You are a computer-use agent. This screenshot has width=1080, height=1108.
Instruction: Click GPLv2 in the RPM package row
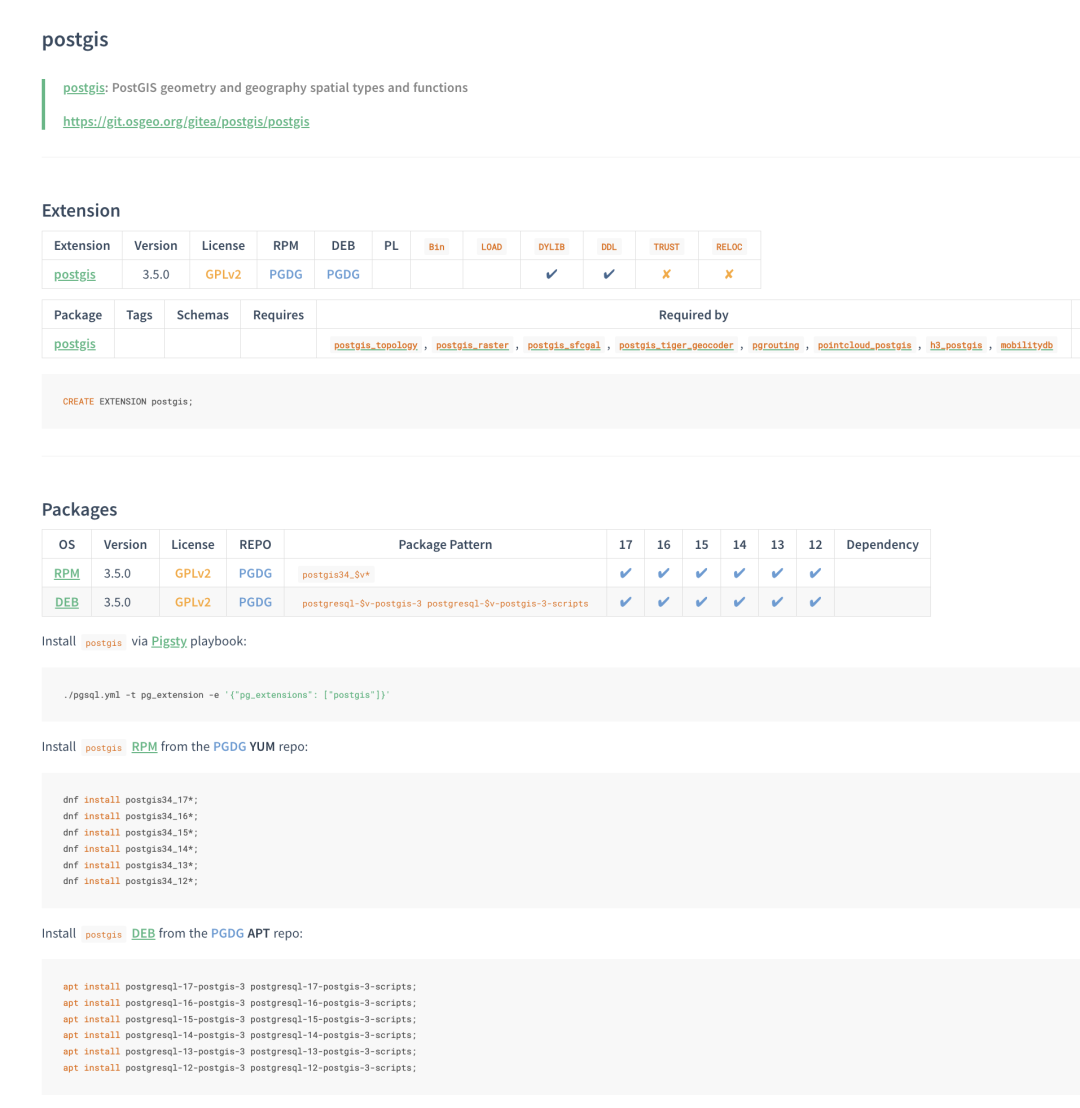tap(192, 573)
